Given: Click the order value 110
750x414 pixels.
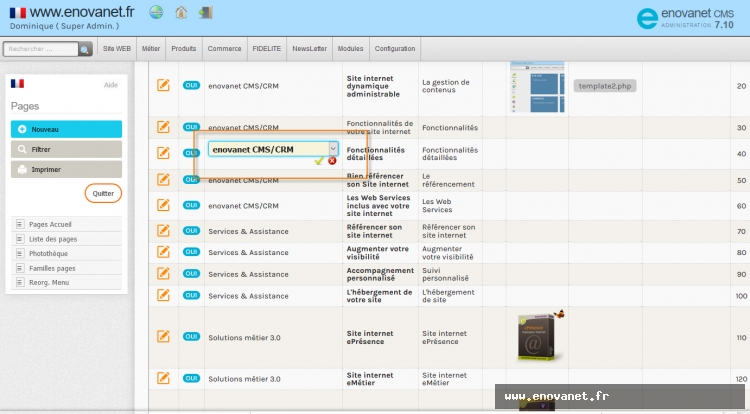Looking at the screenshot, I should point(741,338).
